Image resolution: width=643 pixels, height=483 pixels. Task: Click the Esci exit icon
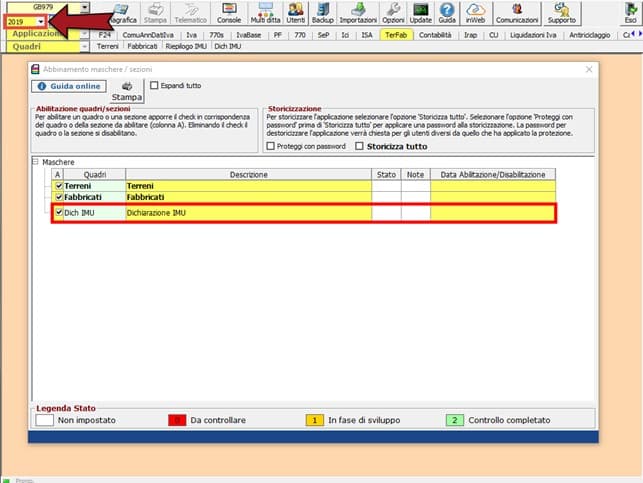pyautogui.click(x=630, y=13)
